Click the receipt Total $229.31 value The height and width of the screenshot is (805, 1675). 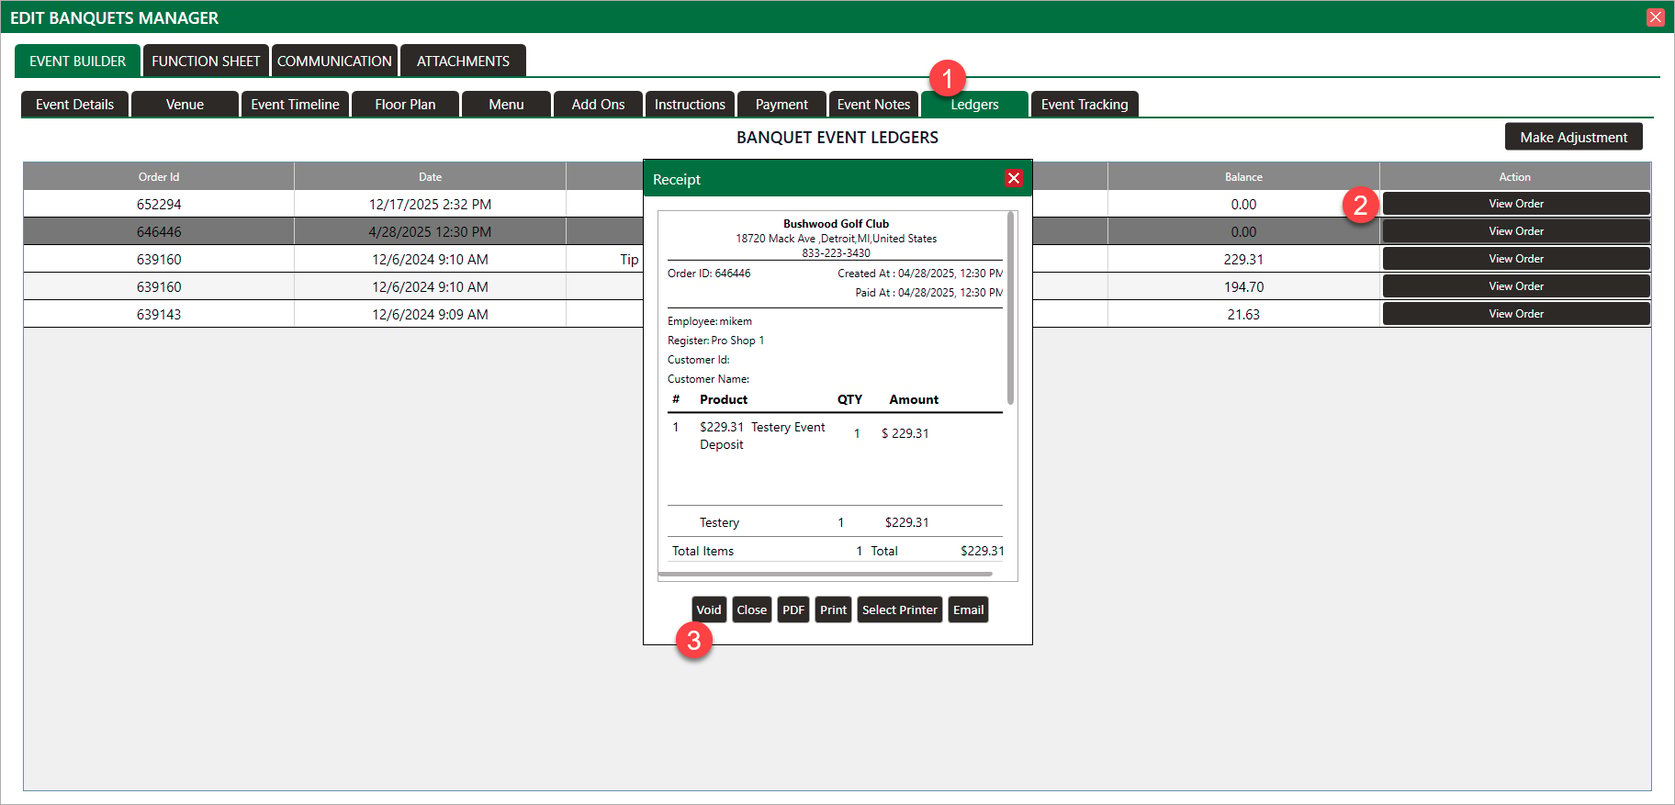[982, 551]
